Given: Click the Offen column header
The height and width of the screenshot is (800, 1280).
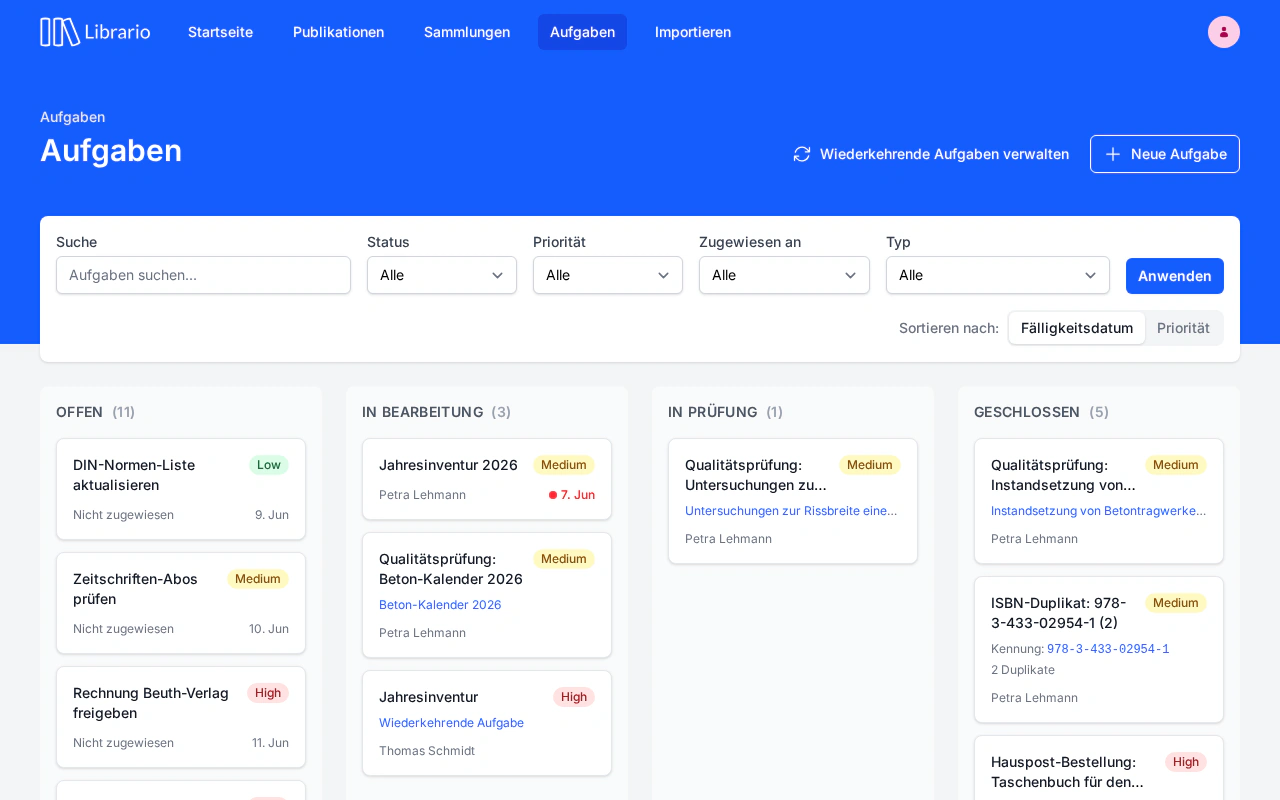Looking at the screenshot, I should 95,412.
